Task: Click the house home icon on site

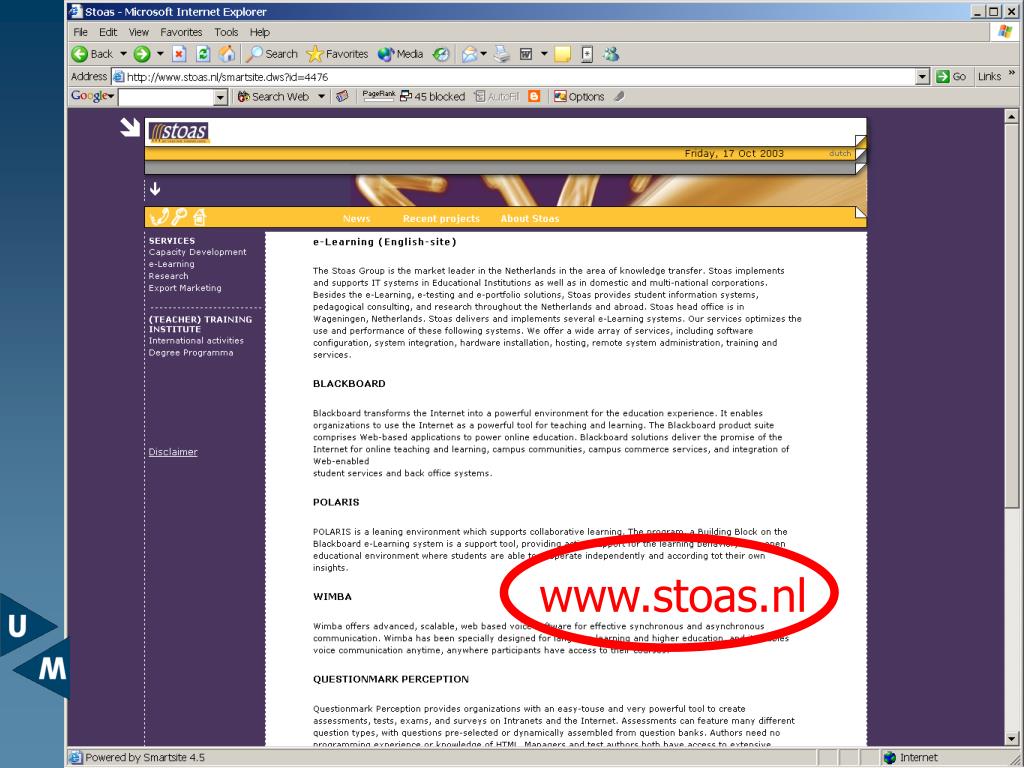Action: pyautogui.click(x=199, y=217)
